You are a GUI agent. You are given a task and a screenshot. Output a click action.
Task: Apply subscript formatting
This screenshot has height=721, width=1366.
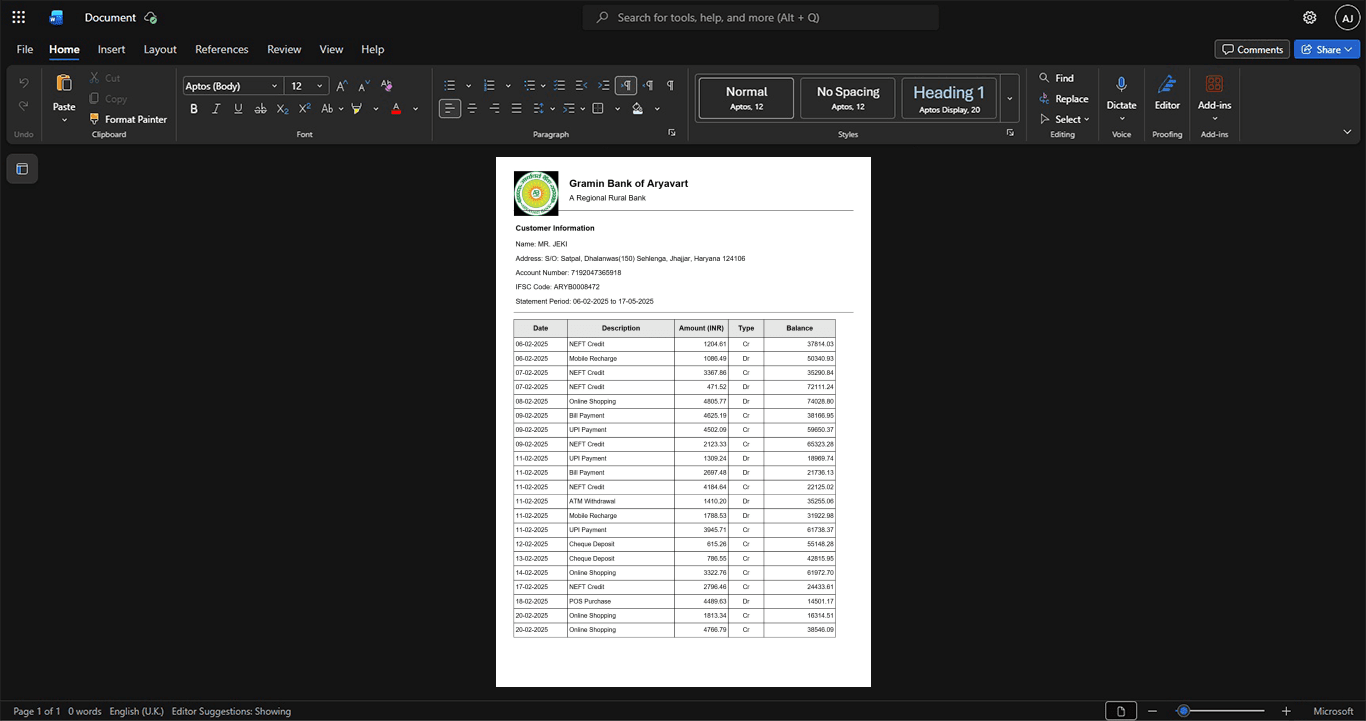283,109
